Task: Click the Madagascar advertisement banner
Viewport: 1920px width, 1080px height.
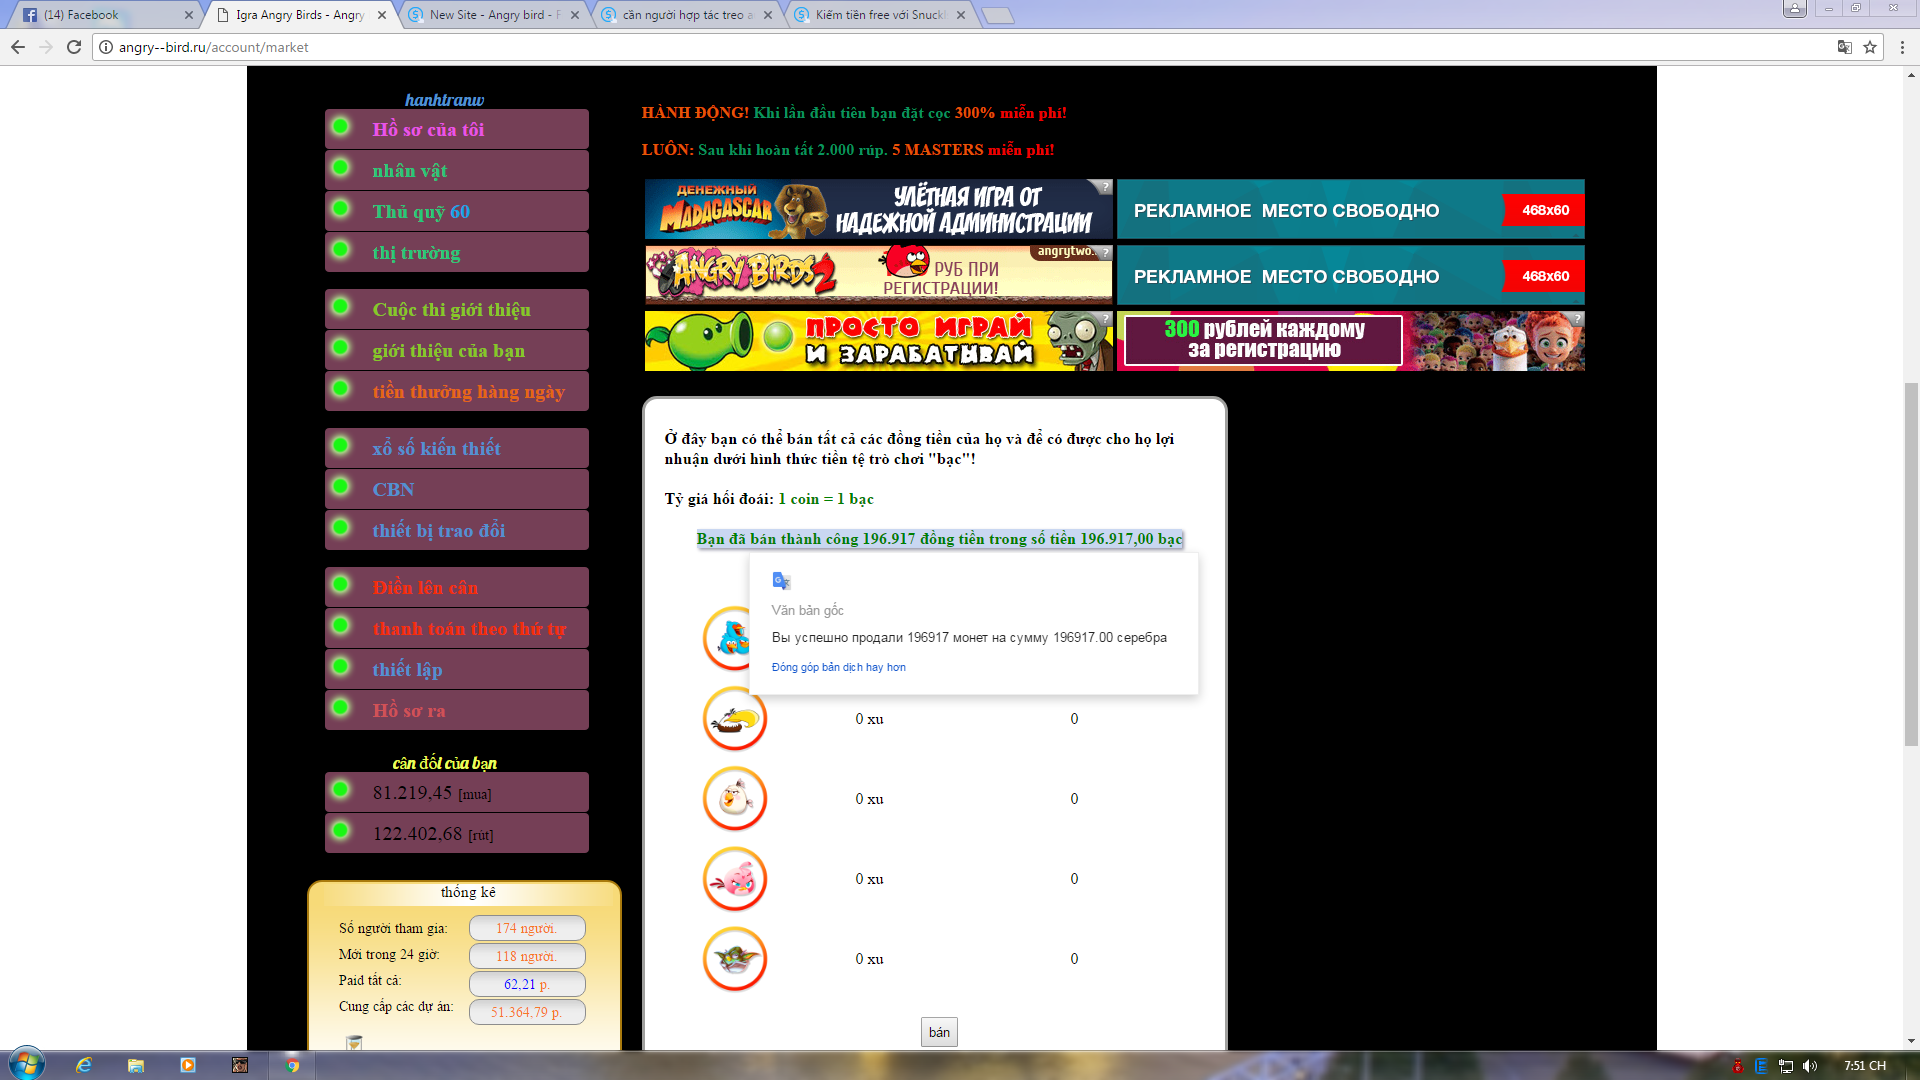Action: pos(878,210)
